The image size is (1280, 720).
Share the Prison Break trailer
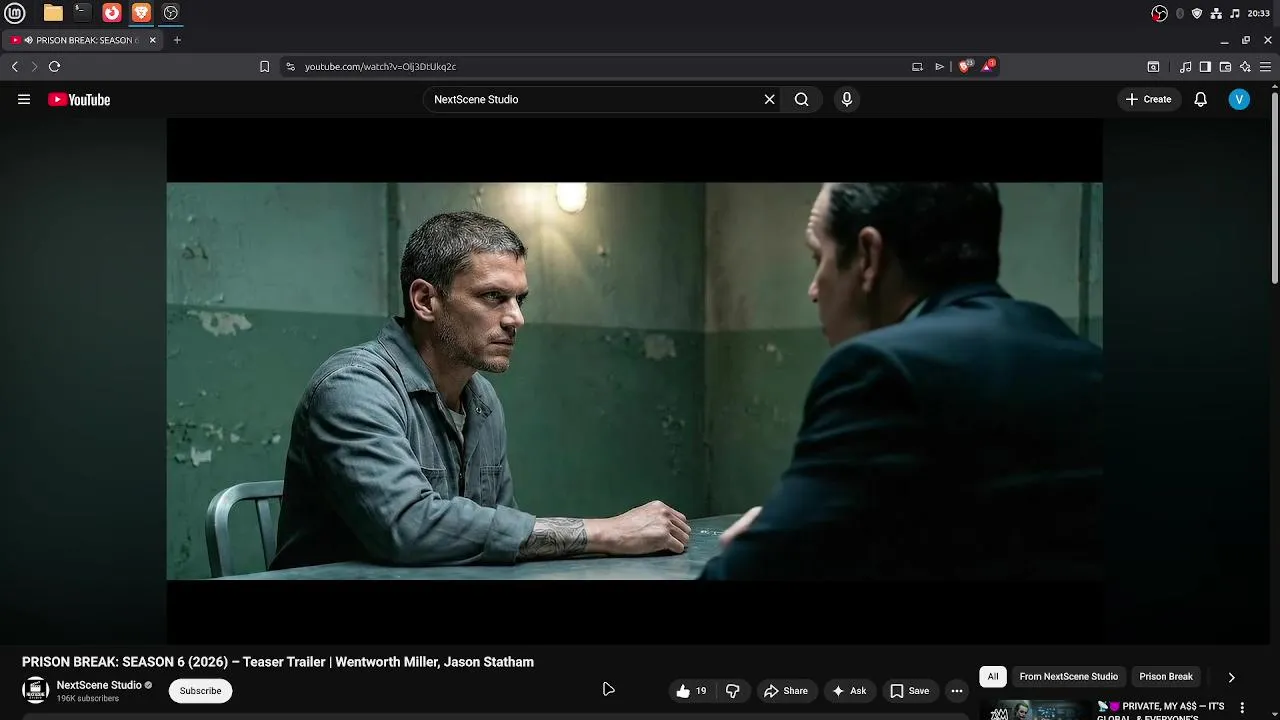(x=785, y=691)
